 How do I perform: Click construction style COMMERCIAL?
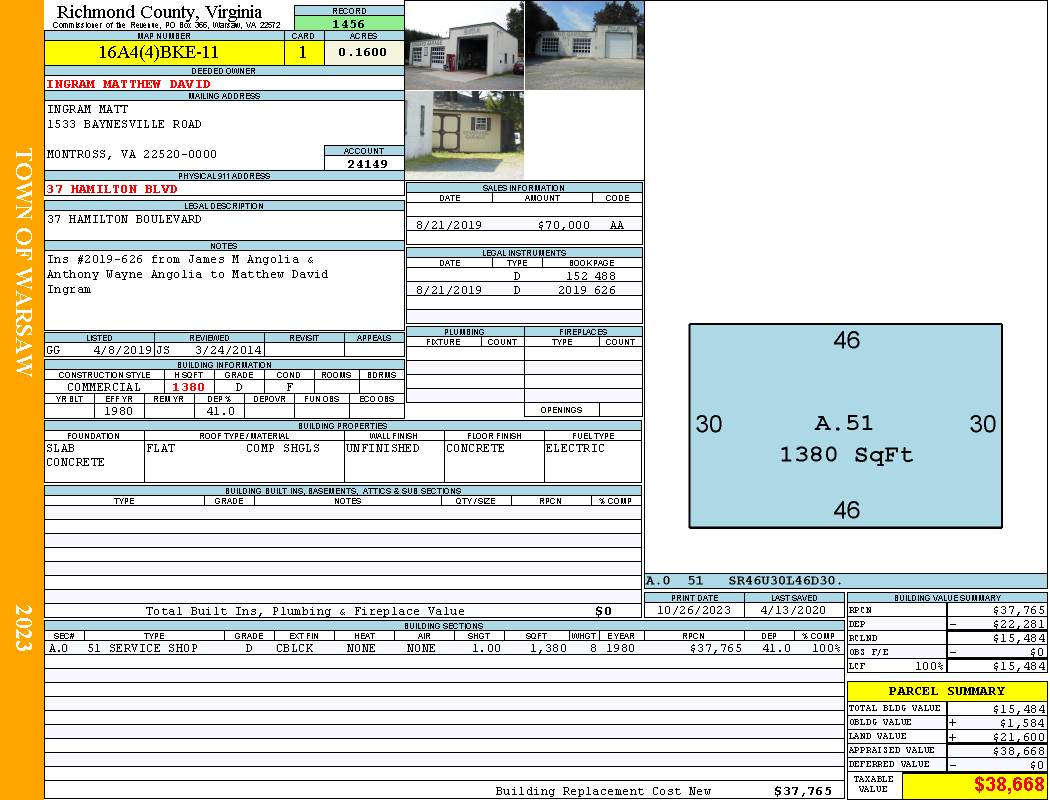104,387
